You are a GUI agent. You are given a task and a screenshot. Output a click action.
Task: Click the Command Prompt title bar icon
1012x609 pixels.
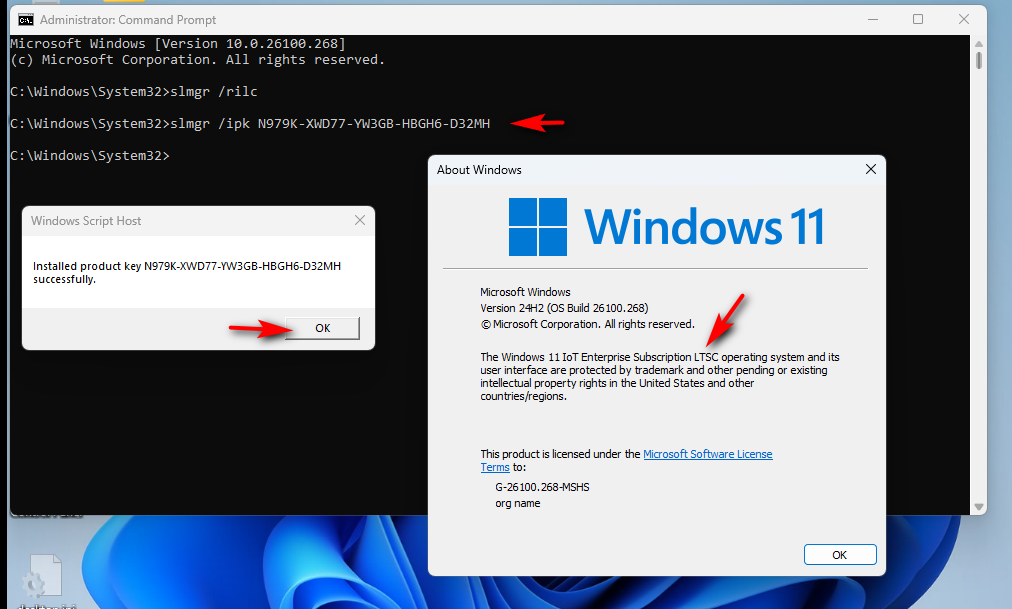pos(26,20)
